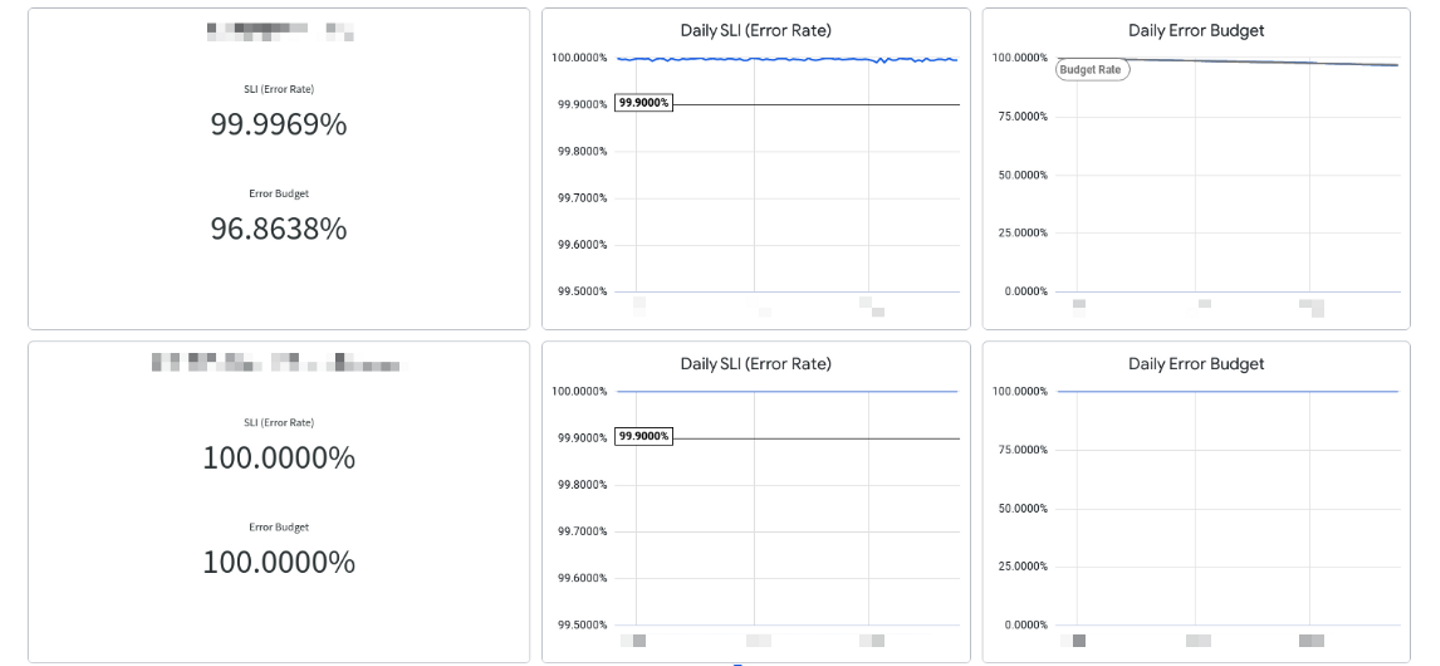Screen dimensions: 1440x666
Task: Click the top Daily SLI (Error Rate) chart title
Action: (755, 31)
